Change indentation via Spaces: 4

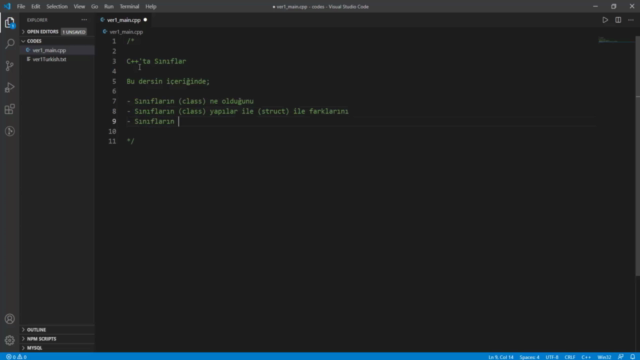tap(529, 357)
